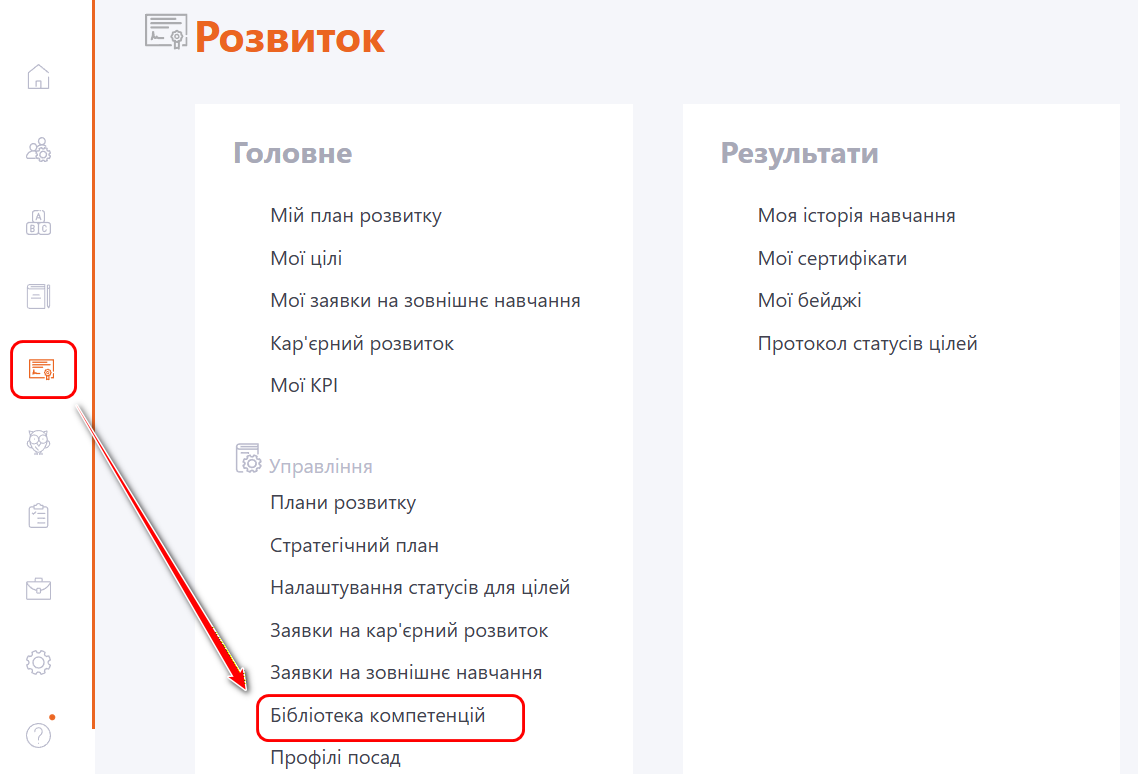Open the certificate Development sidebar icon
Screen dimensions: 1138x774
pos(42,369)
